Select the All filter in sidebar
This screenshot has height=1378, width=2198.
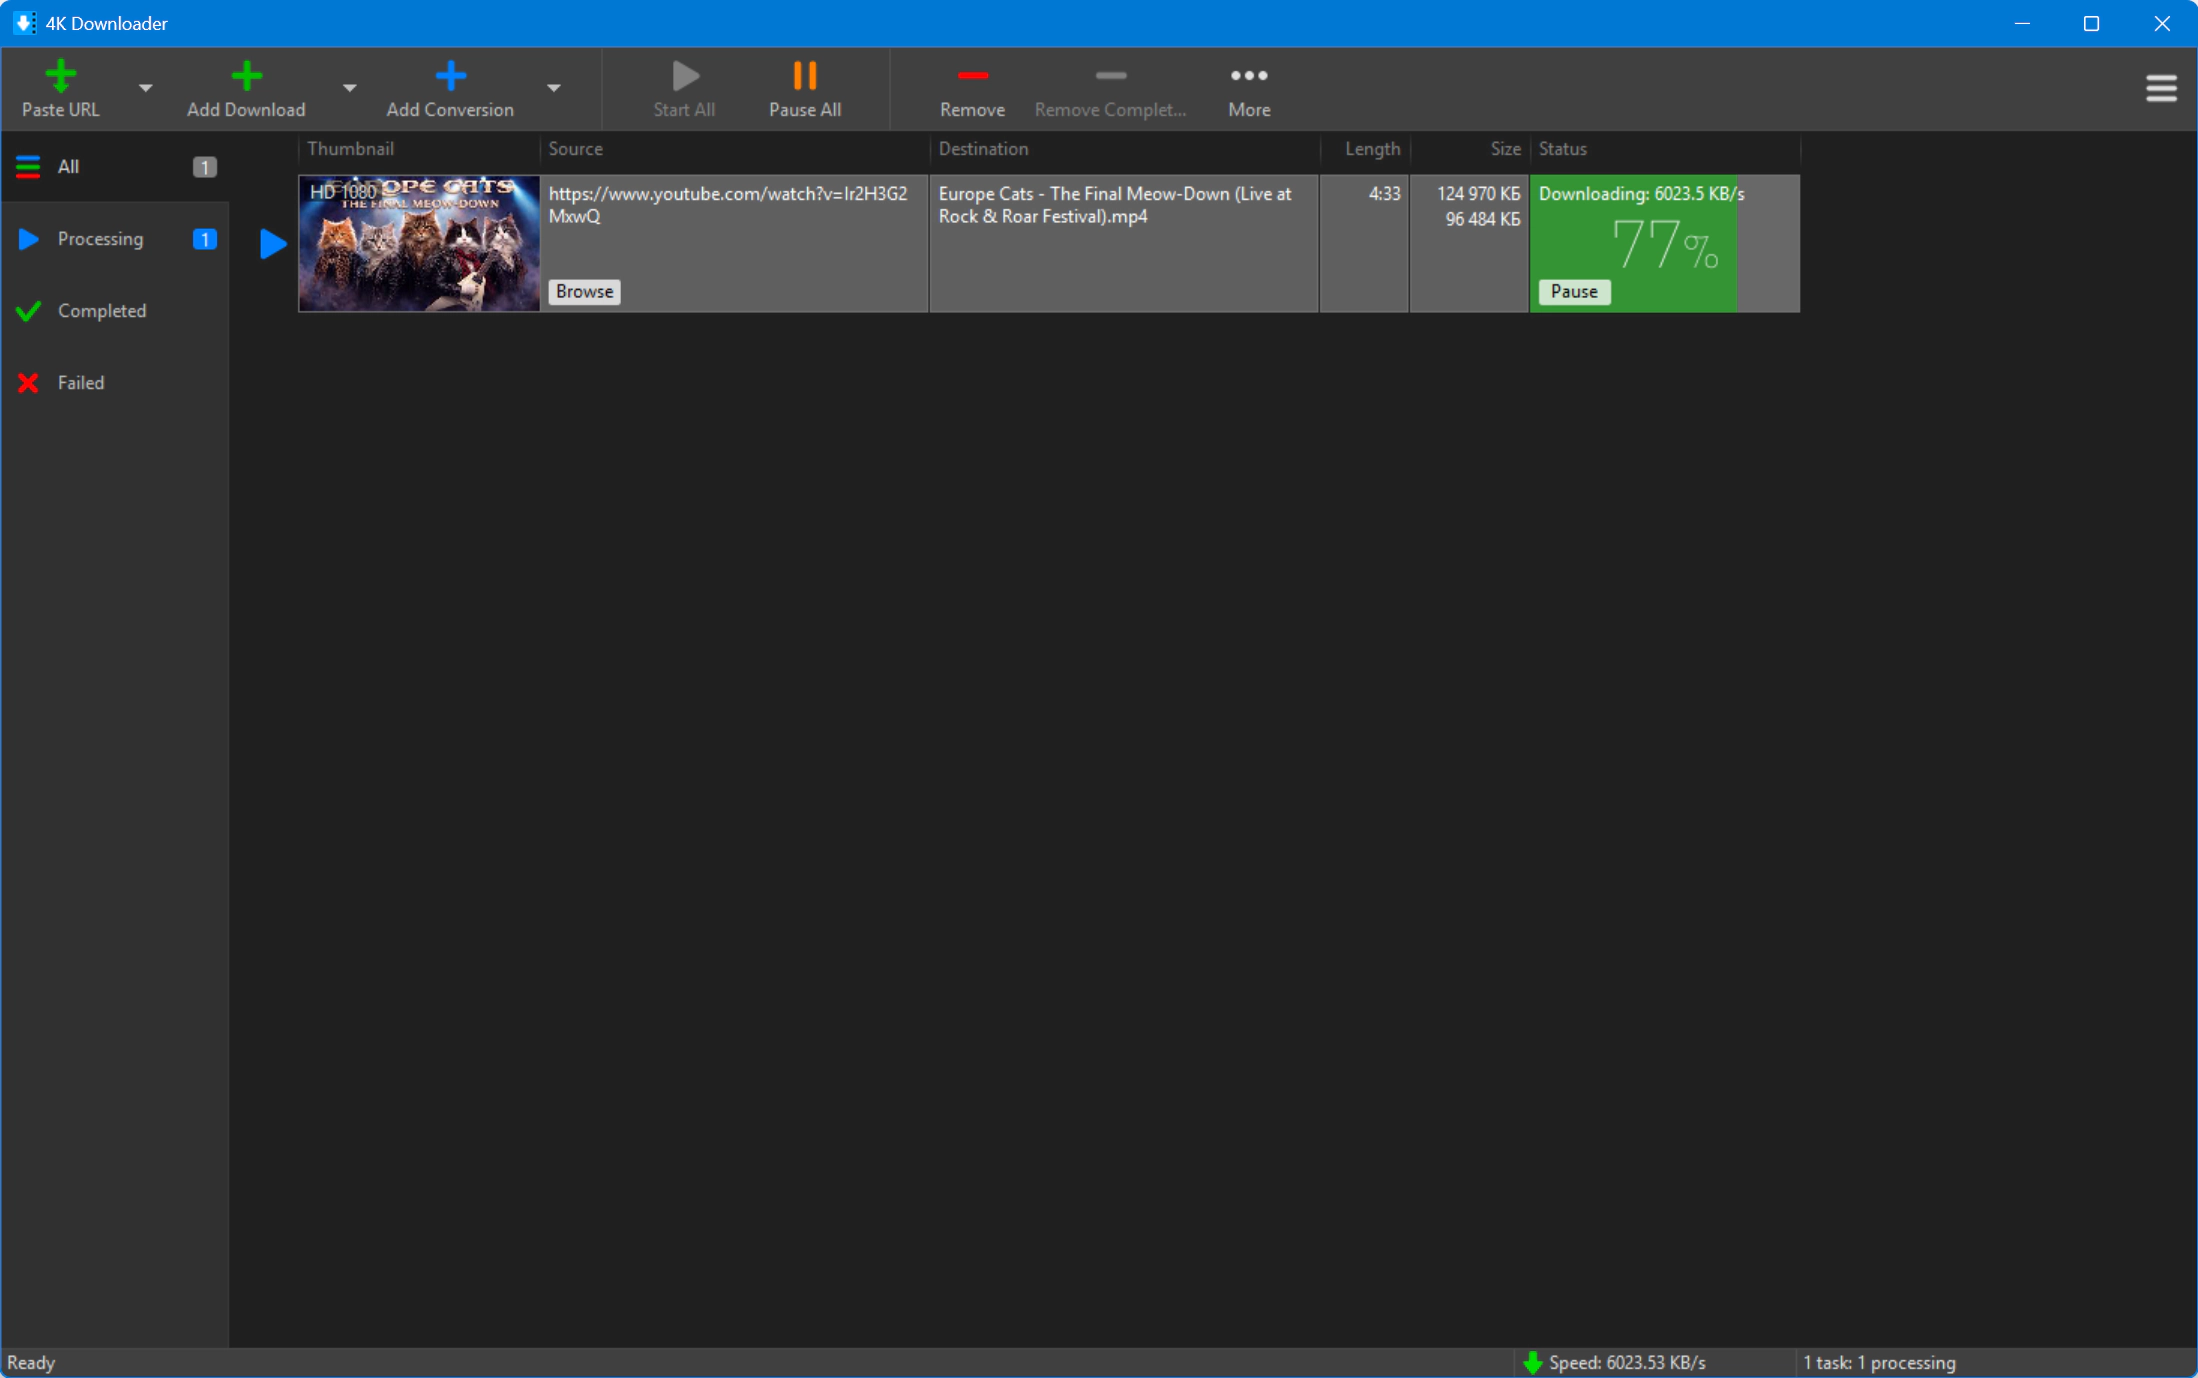[115, 167]
